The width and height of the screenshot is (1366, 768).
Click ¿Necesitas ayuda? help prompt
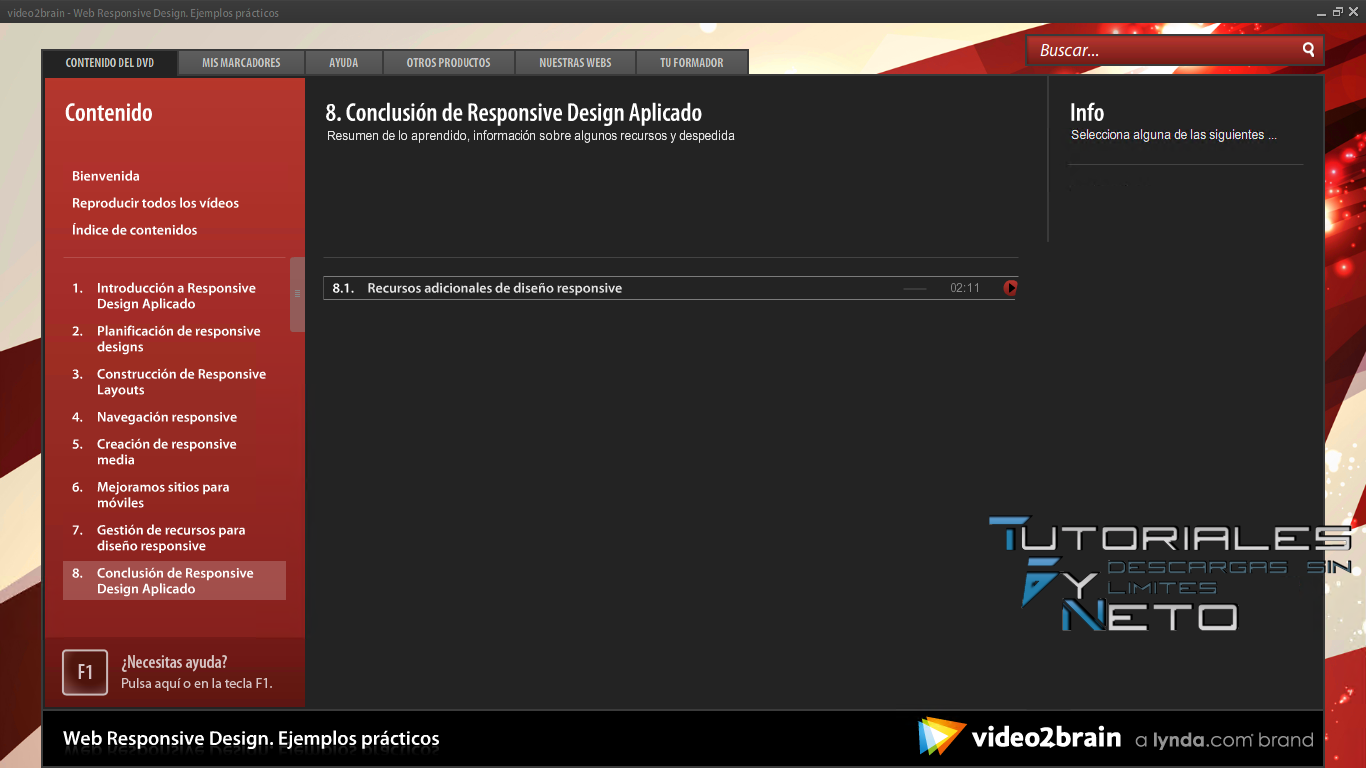[174, 662]
